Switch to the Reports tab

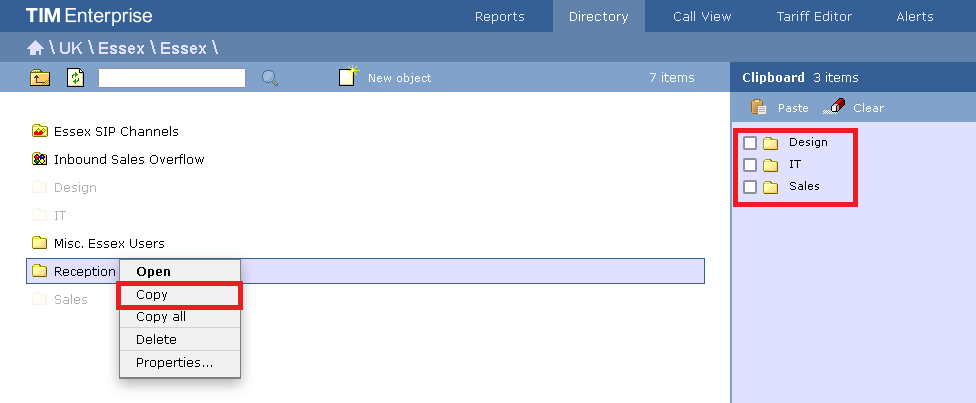[499, 16]
